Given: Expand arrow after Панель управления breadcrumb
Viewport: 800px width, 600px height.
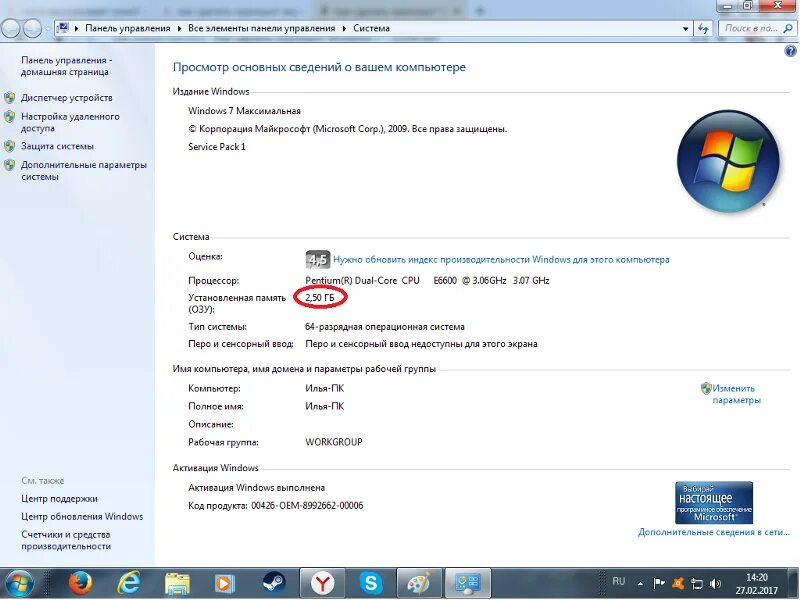Looking at the screenshot, I should point(179,29).
